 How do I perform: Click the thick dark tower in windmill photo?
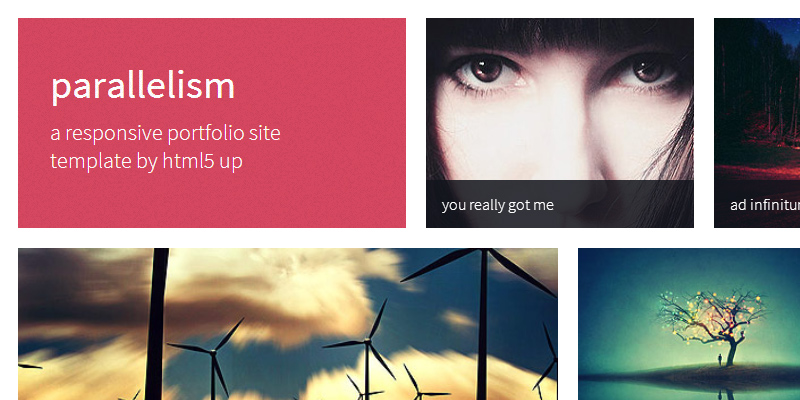point(156,324)
